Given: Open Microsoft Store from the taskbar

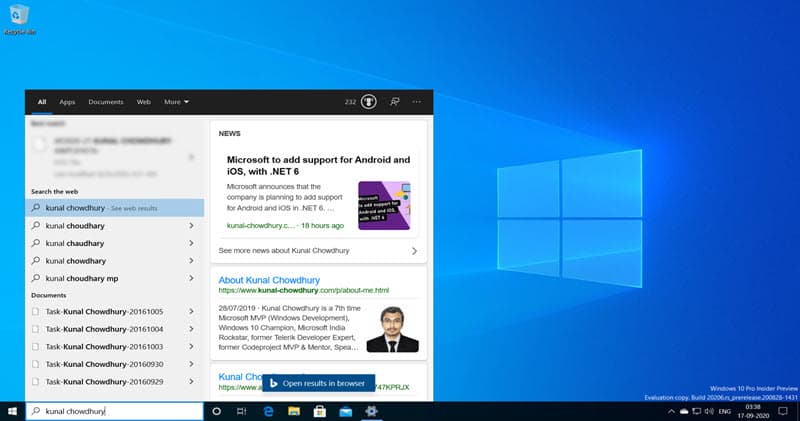Looking at the screenshot, I should tap(320, 411).
